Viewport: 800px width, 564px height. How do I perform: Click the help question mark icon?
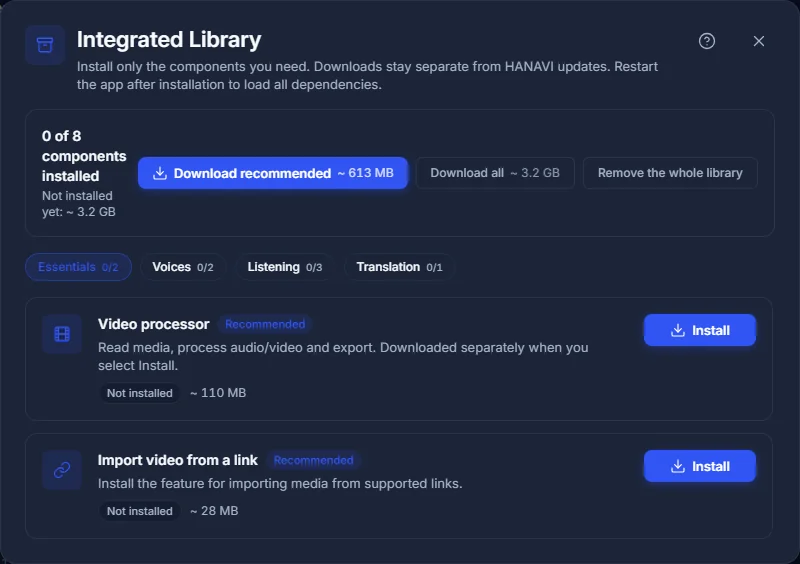pos(707,41)
